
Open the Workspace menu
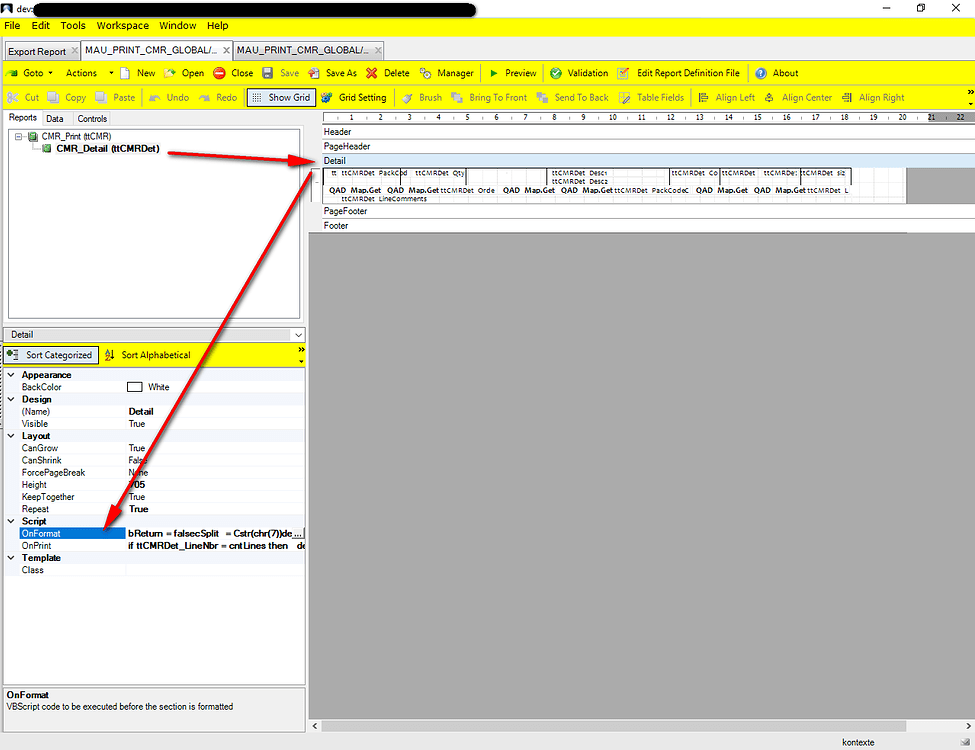pyautogui.click(x=122, y=25)
